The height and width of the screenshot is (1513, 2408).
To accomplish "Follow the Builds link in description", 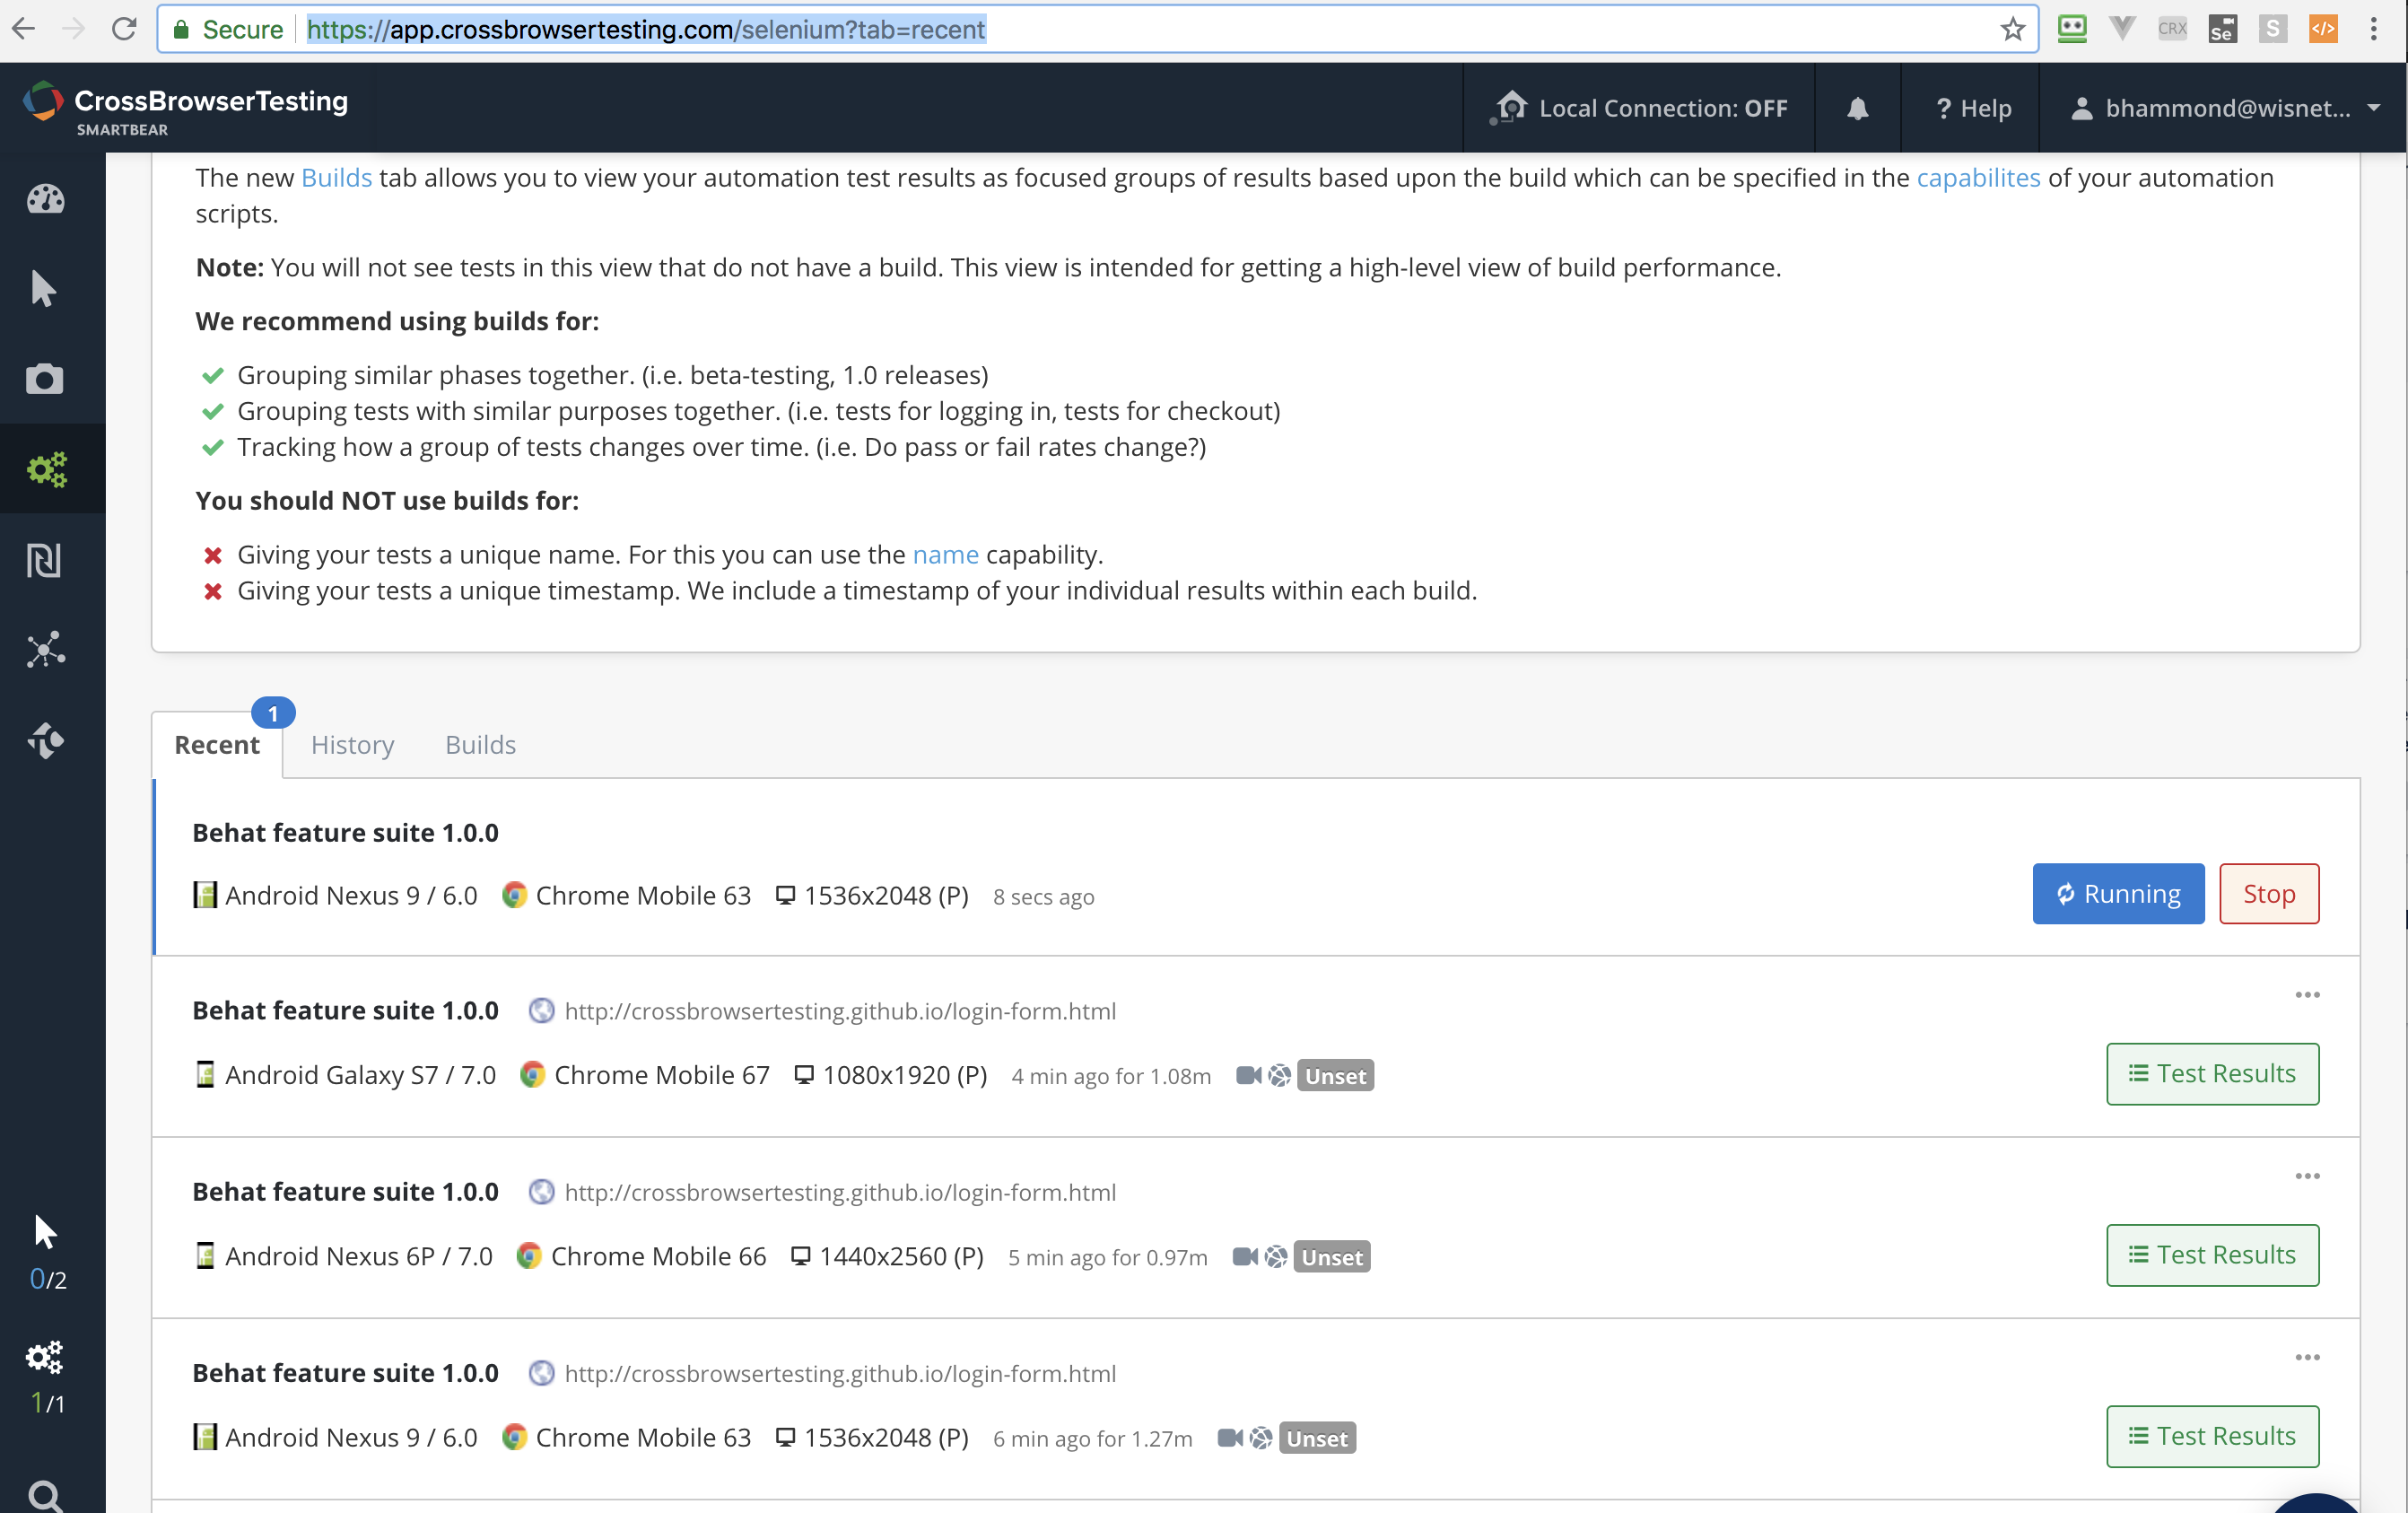I will point(336,177).
